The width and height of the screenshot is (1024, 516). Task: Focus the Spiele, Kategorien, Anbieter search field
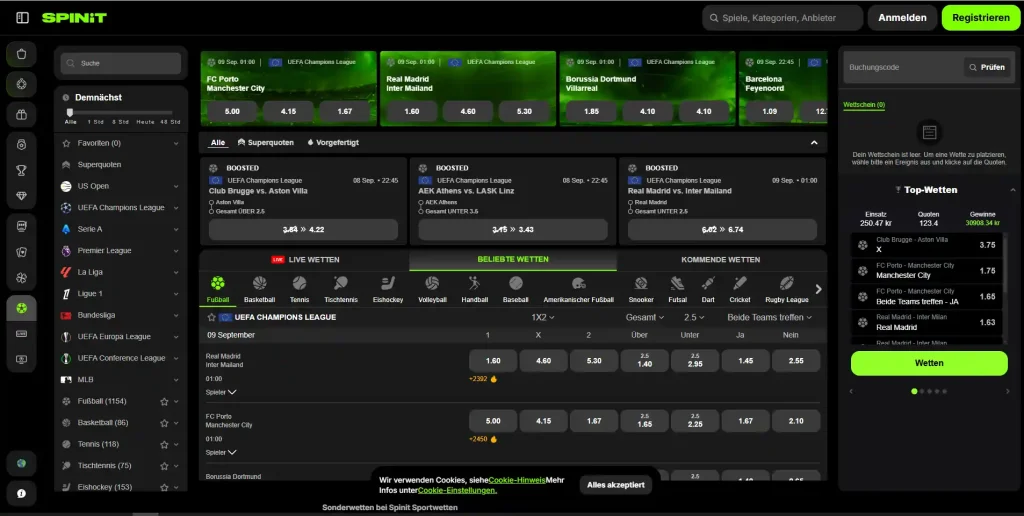(x=782, y=18)
